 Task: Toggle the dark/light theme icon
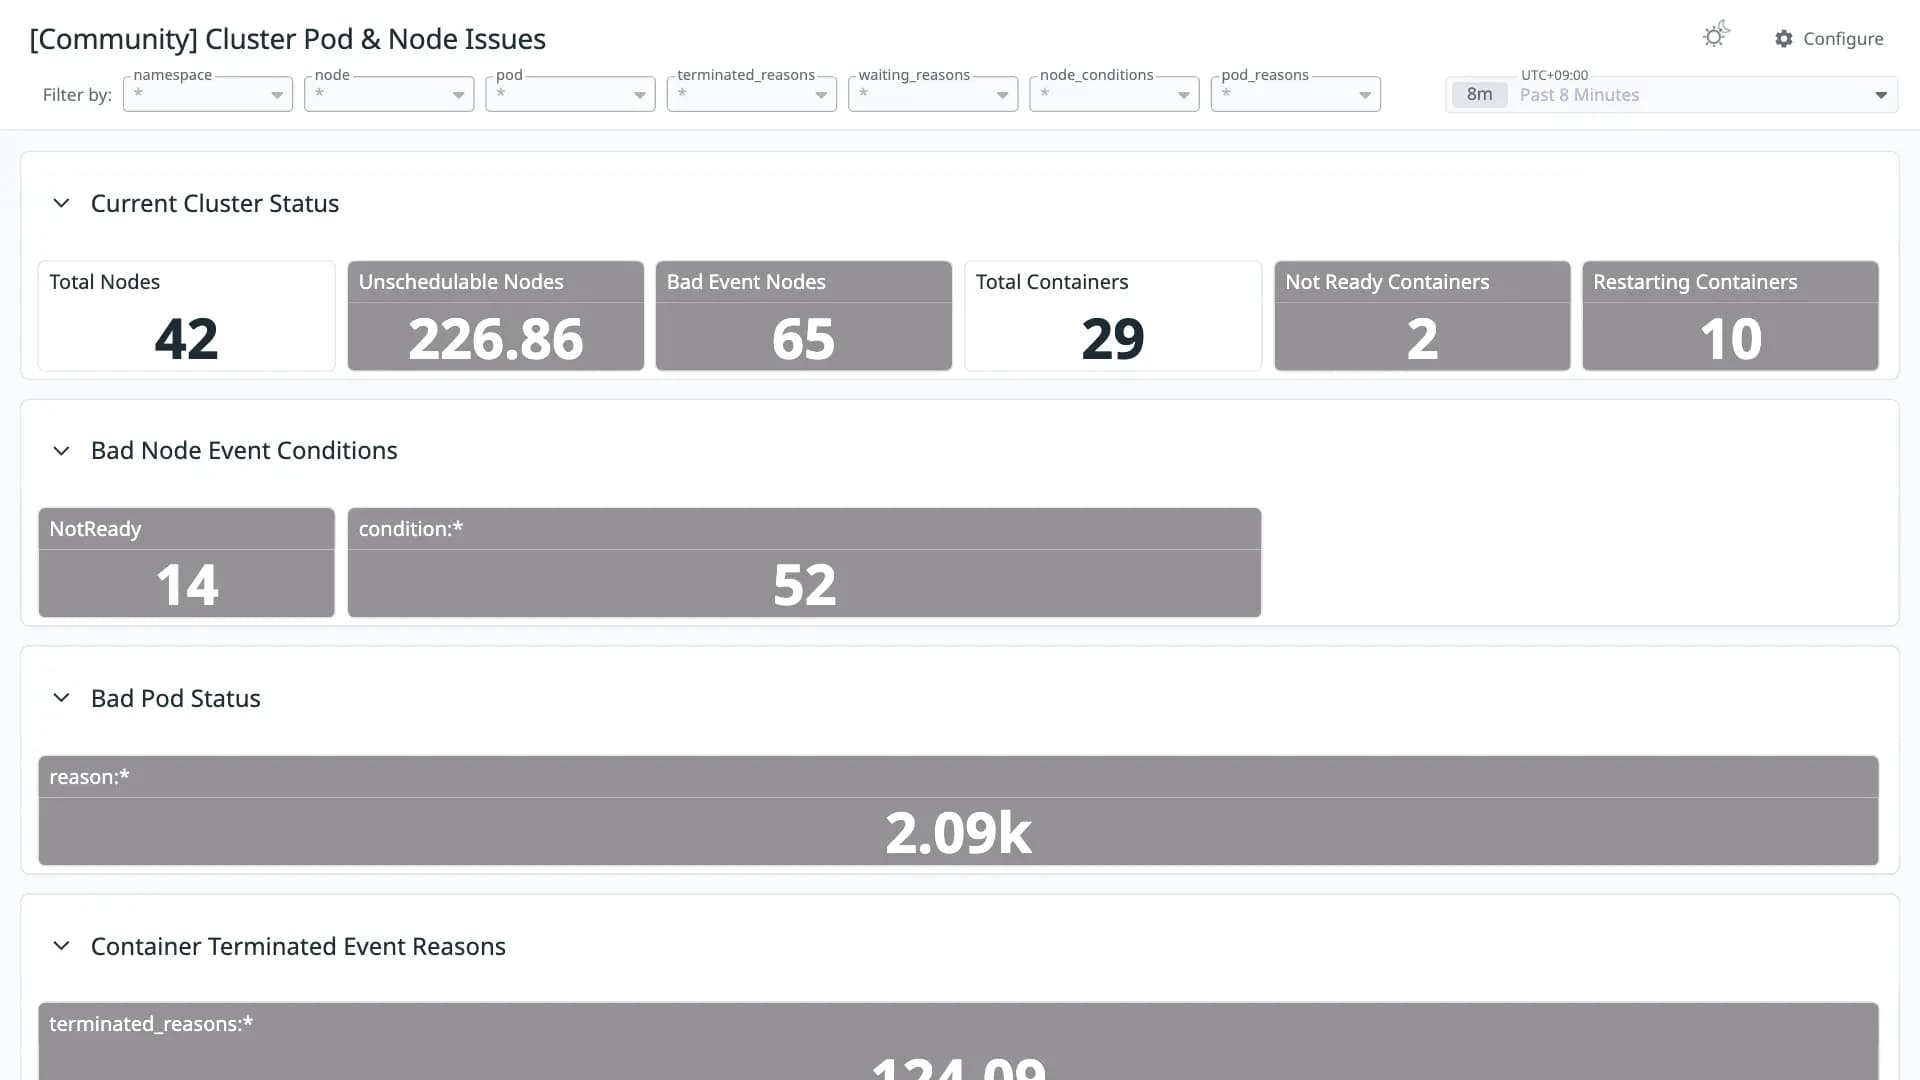1716,36
